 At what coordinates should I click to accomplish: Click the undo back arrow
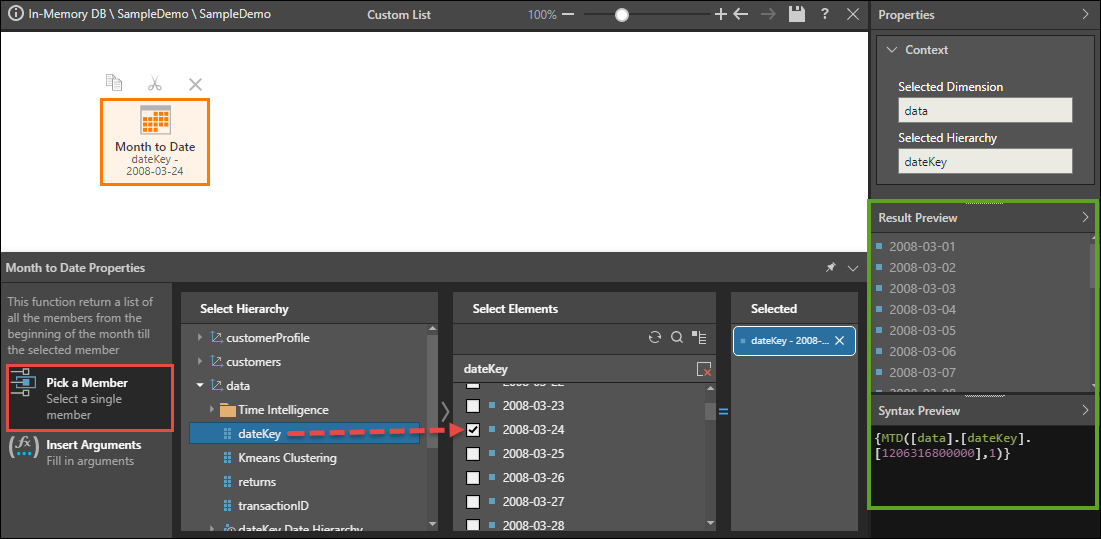tap(741, 15)
